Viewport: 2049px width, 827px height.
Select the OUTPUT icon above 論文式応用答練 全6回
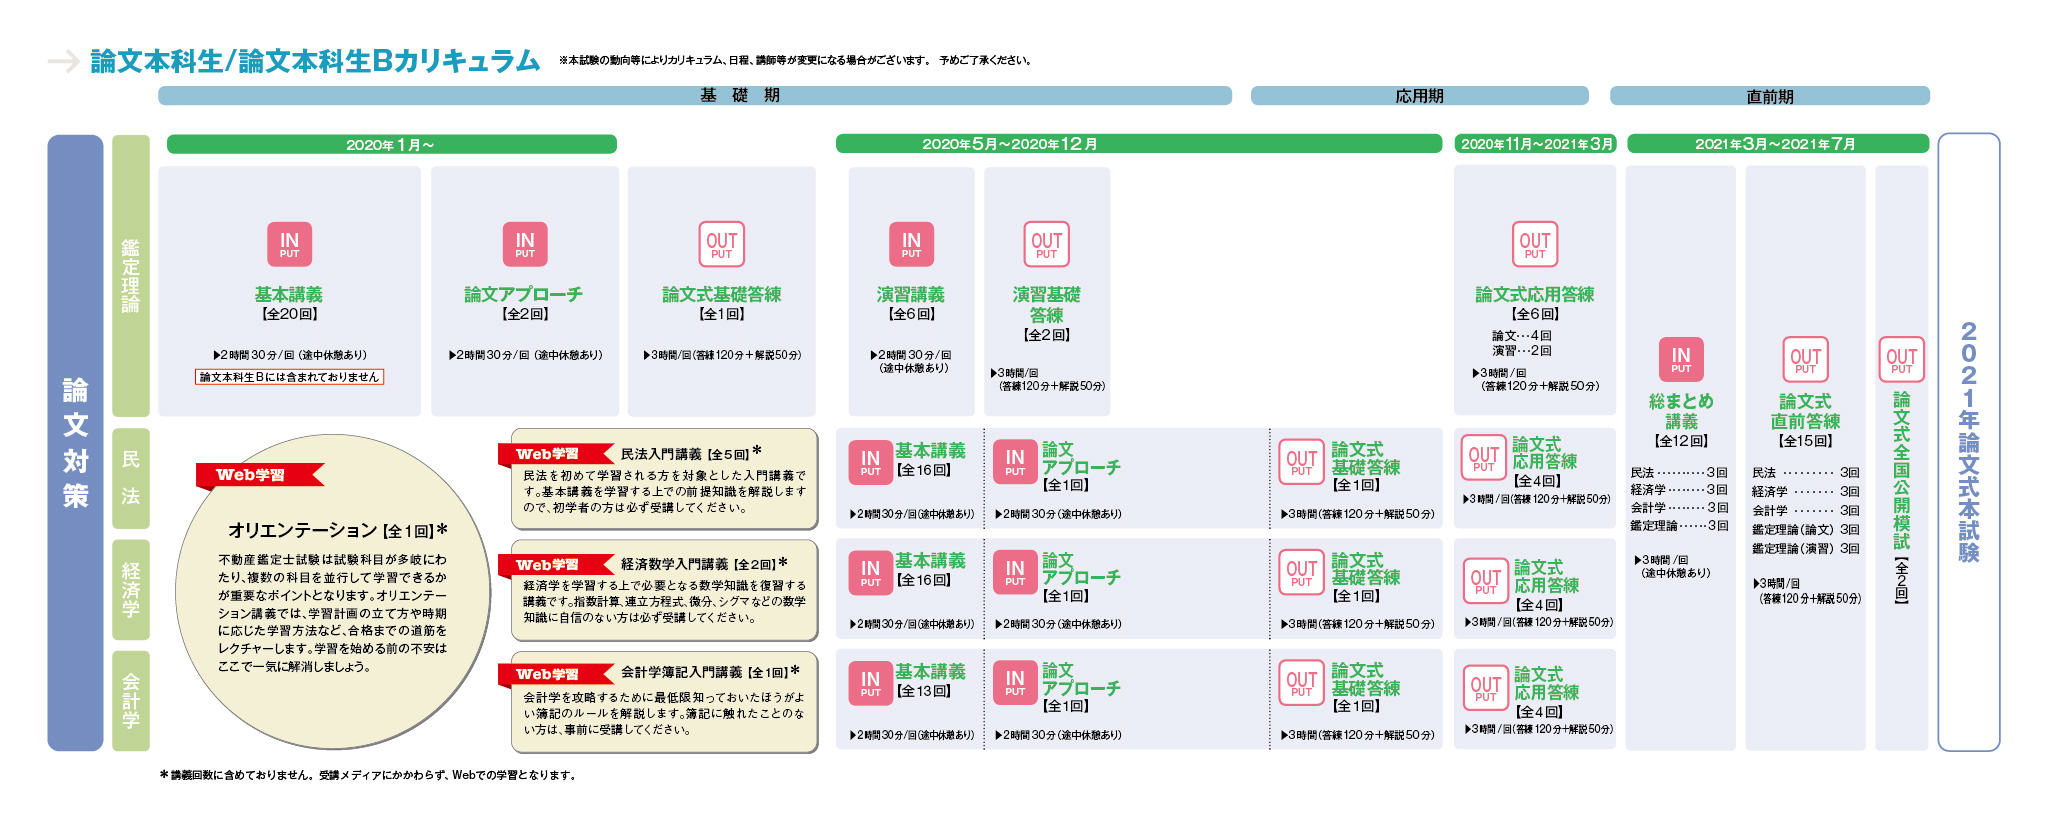[1534, 244]
